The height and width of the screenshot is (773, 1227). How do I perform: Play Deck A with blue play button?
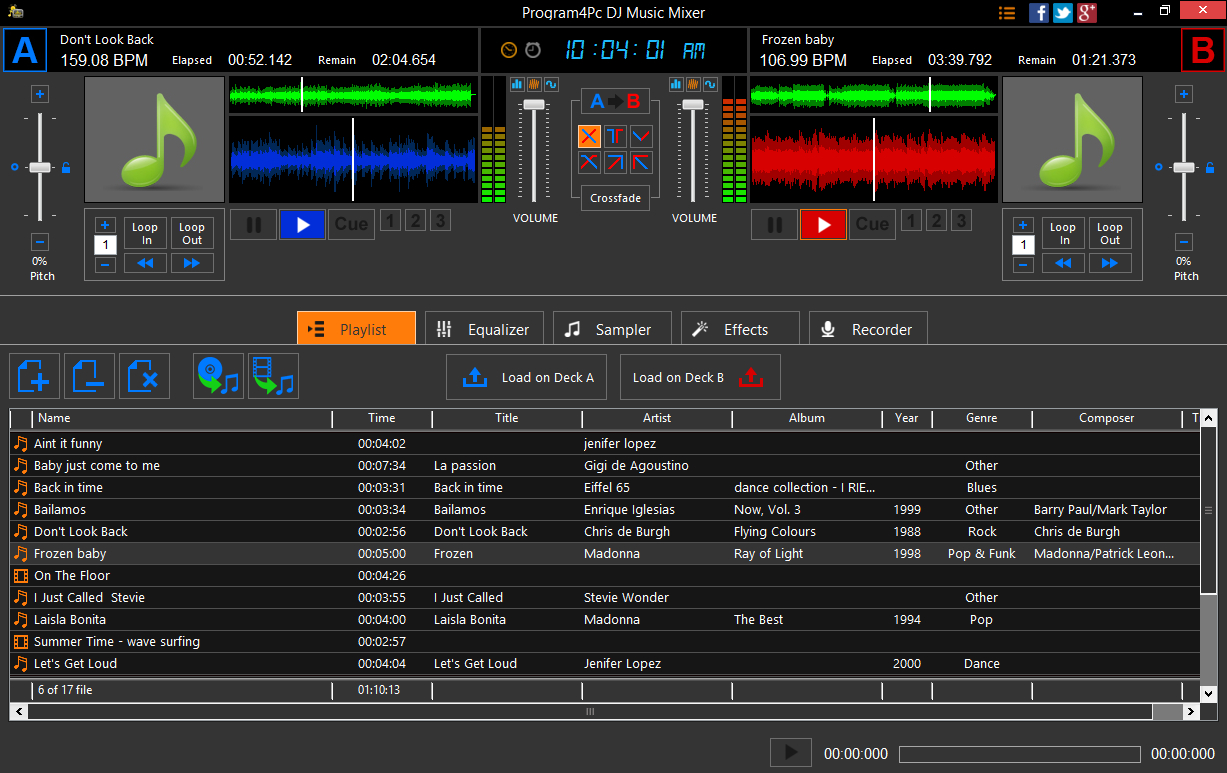coord(303,225)
